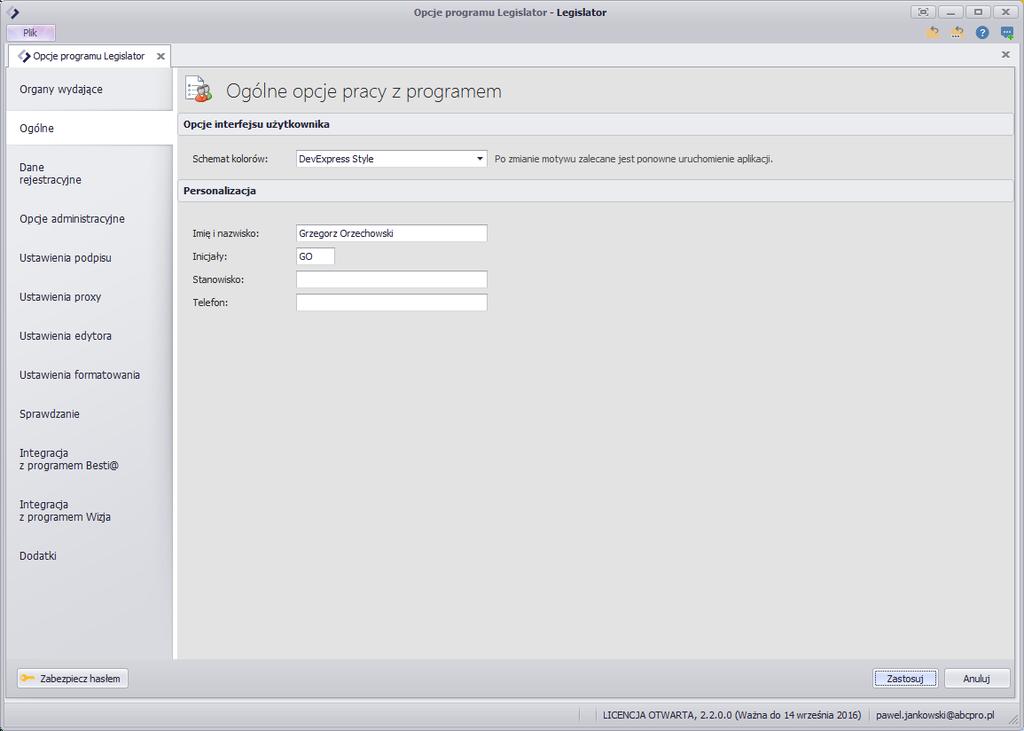The width and height of the screenshot is (1024, 731).
Task: Click the Imię i nazwisko input field
Action: point(391,233)
